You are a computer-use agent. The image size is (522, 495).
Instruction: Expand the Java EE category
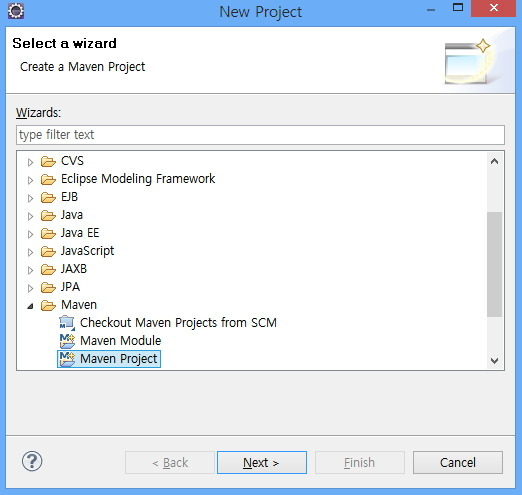pyautogui.click(x=30, y=234)
